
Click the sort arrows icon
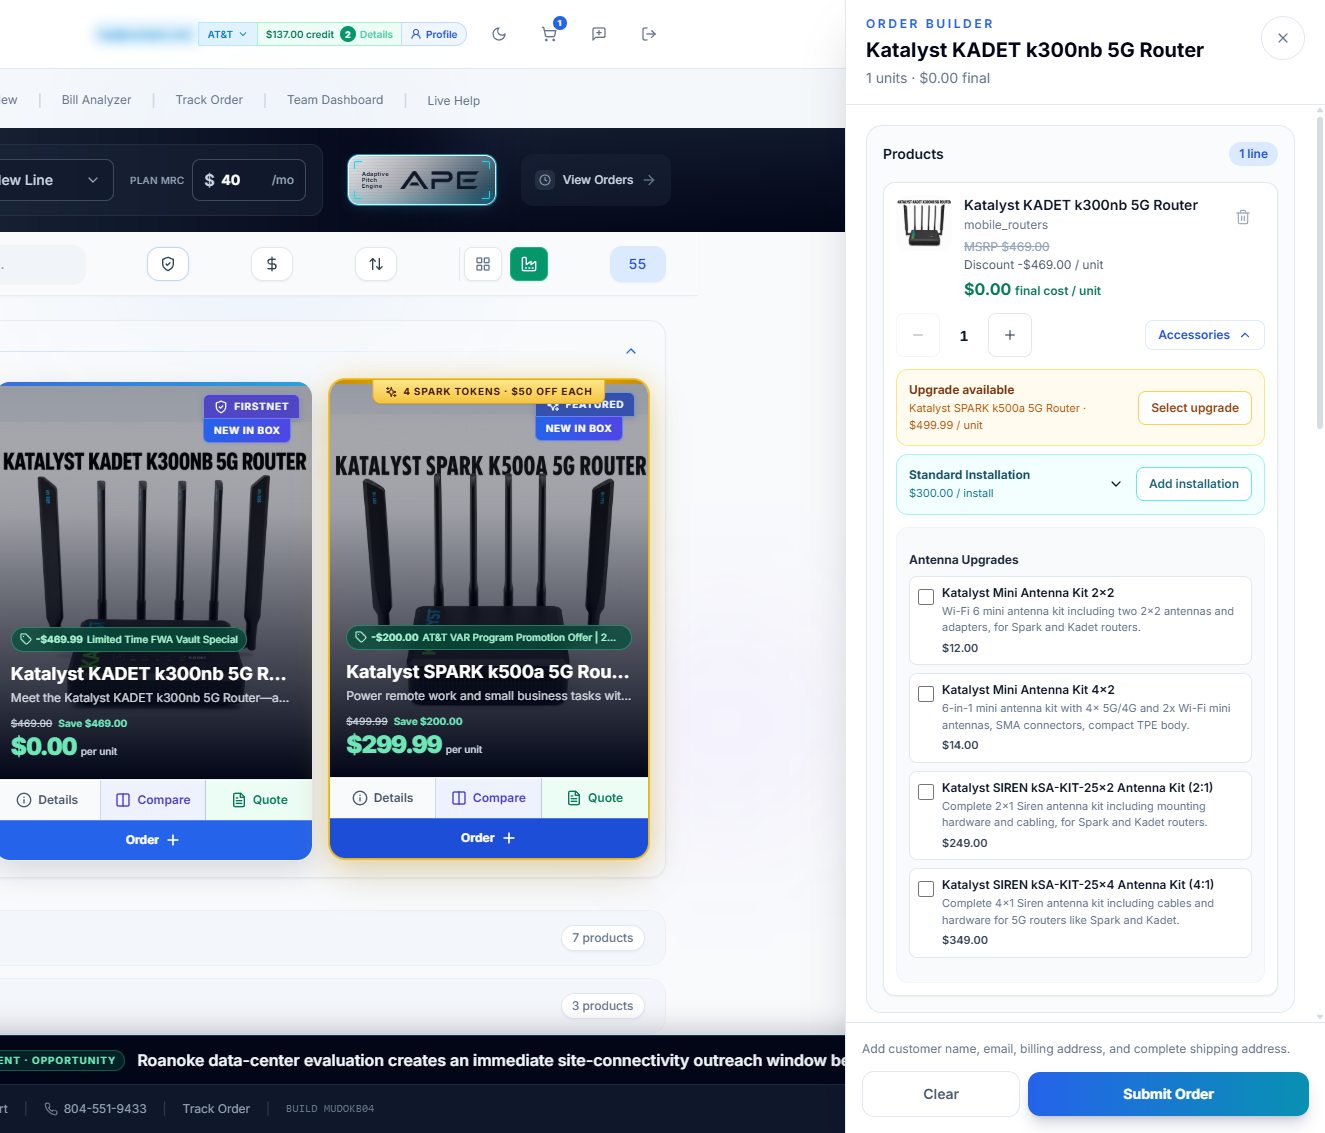(376, 264)
